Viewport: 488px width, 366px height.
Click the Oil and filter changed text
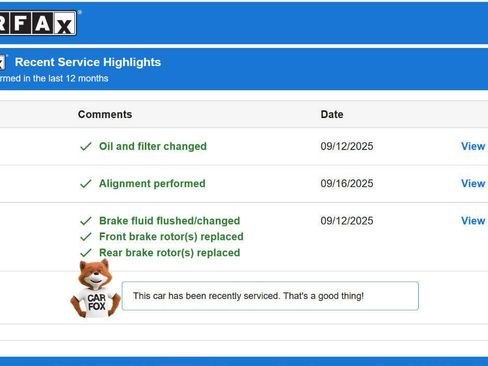pos(153,146)
